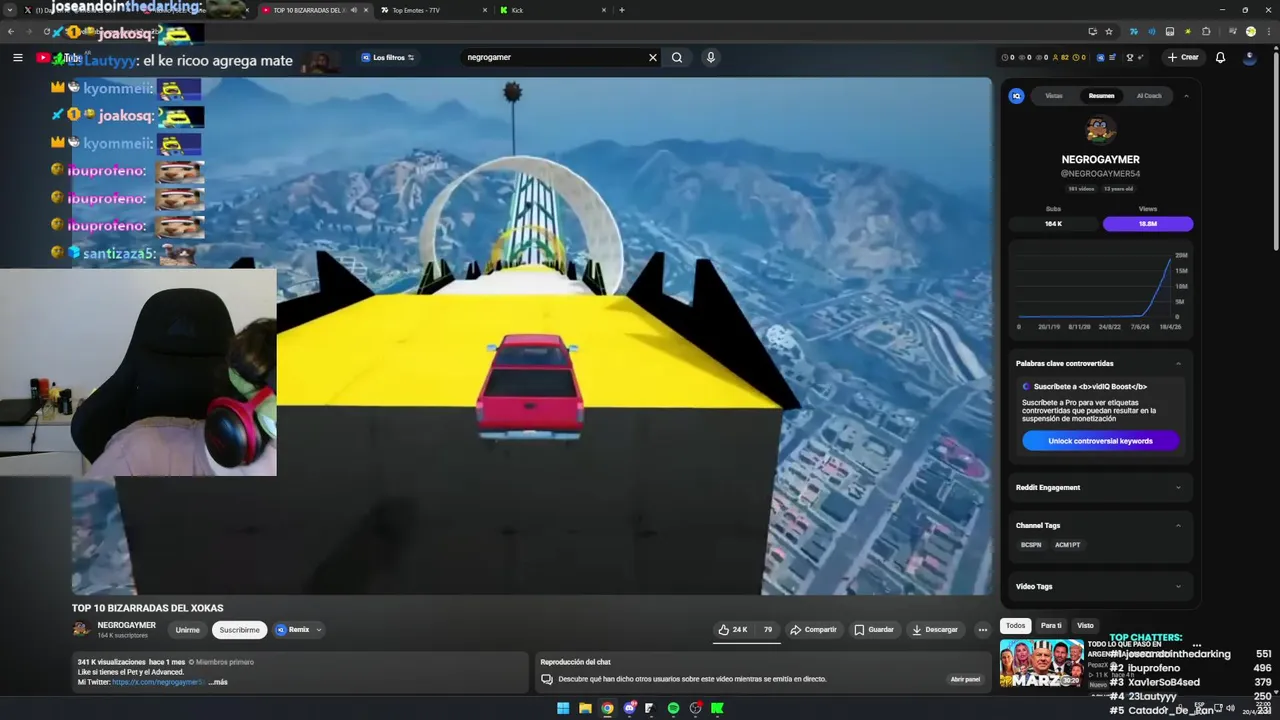Viewport: 1280px width, 720px height.
Task: Expand description with ...más
Action: (218, 682)
